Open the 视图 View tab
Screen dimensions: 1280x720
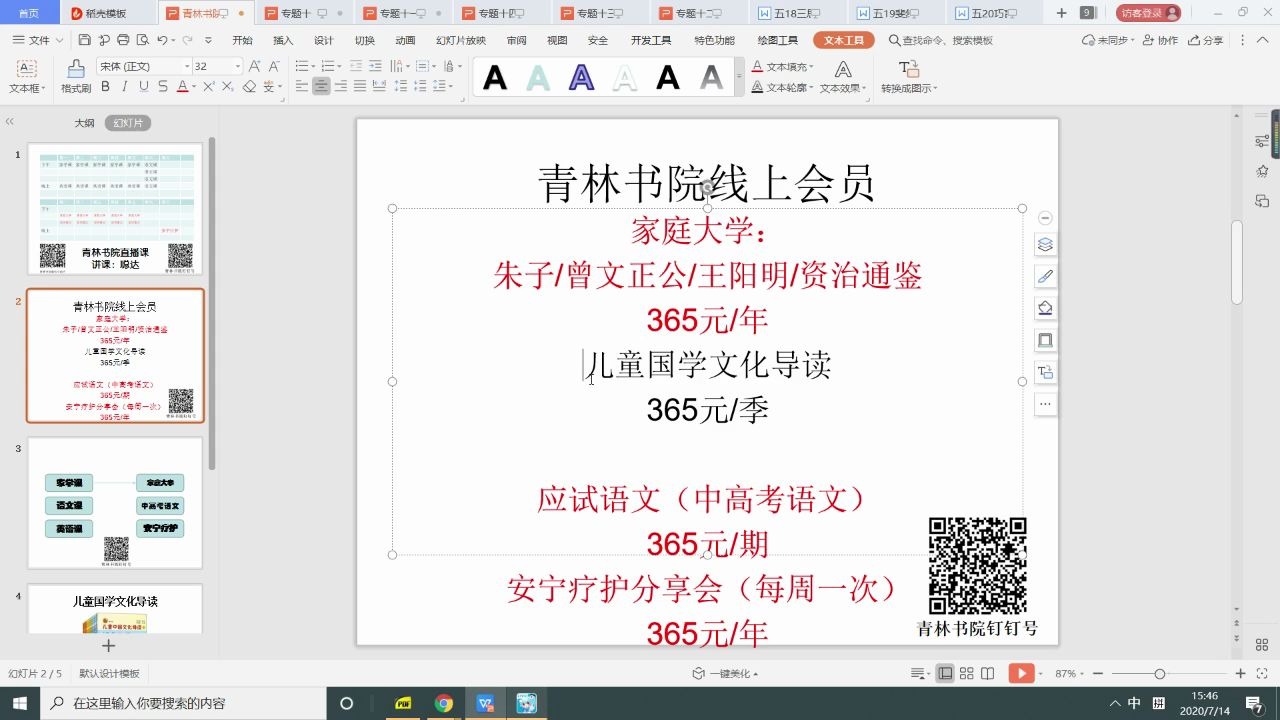tap(557, 40)
